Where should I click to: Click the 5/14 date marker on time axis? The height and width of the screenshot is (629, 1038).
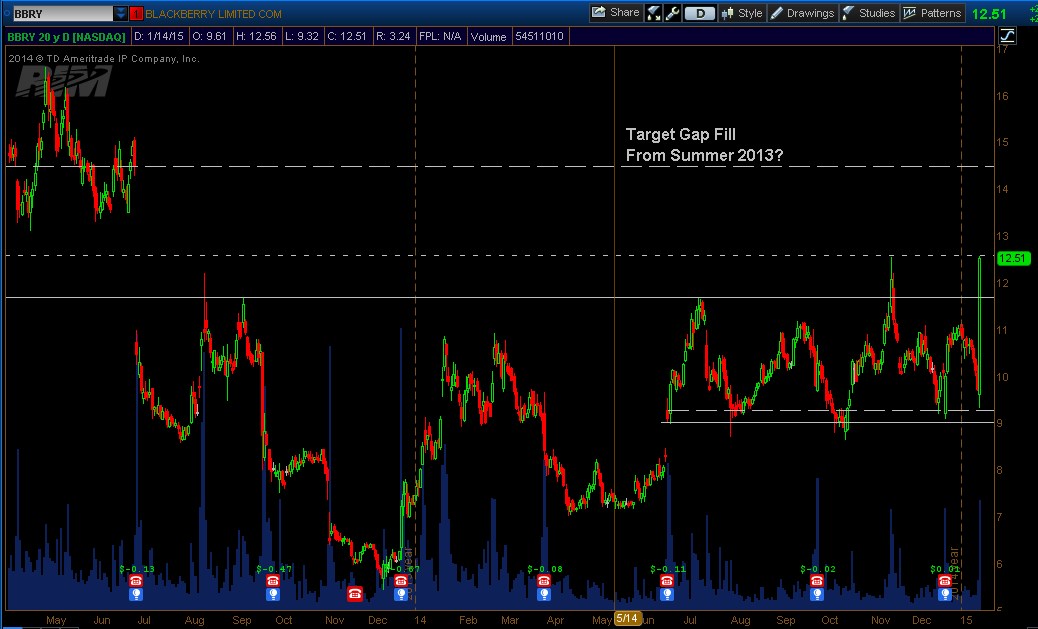626,618
